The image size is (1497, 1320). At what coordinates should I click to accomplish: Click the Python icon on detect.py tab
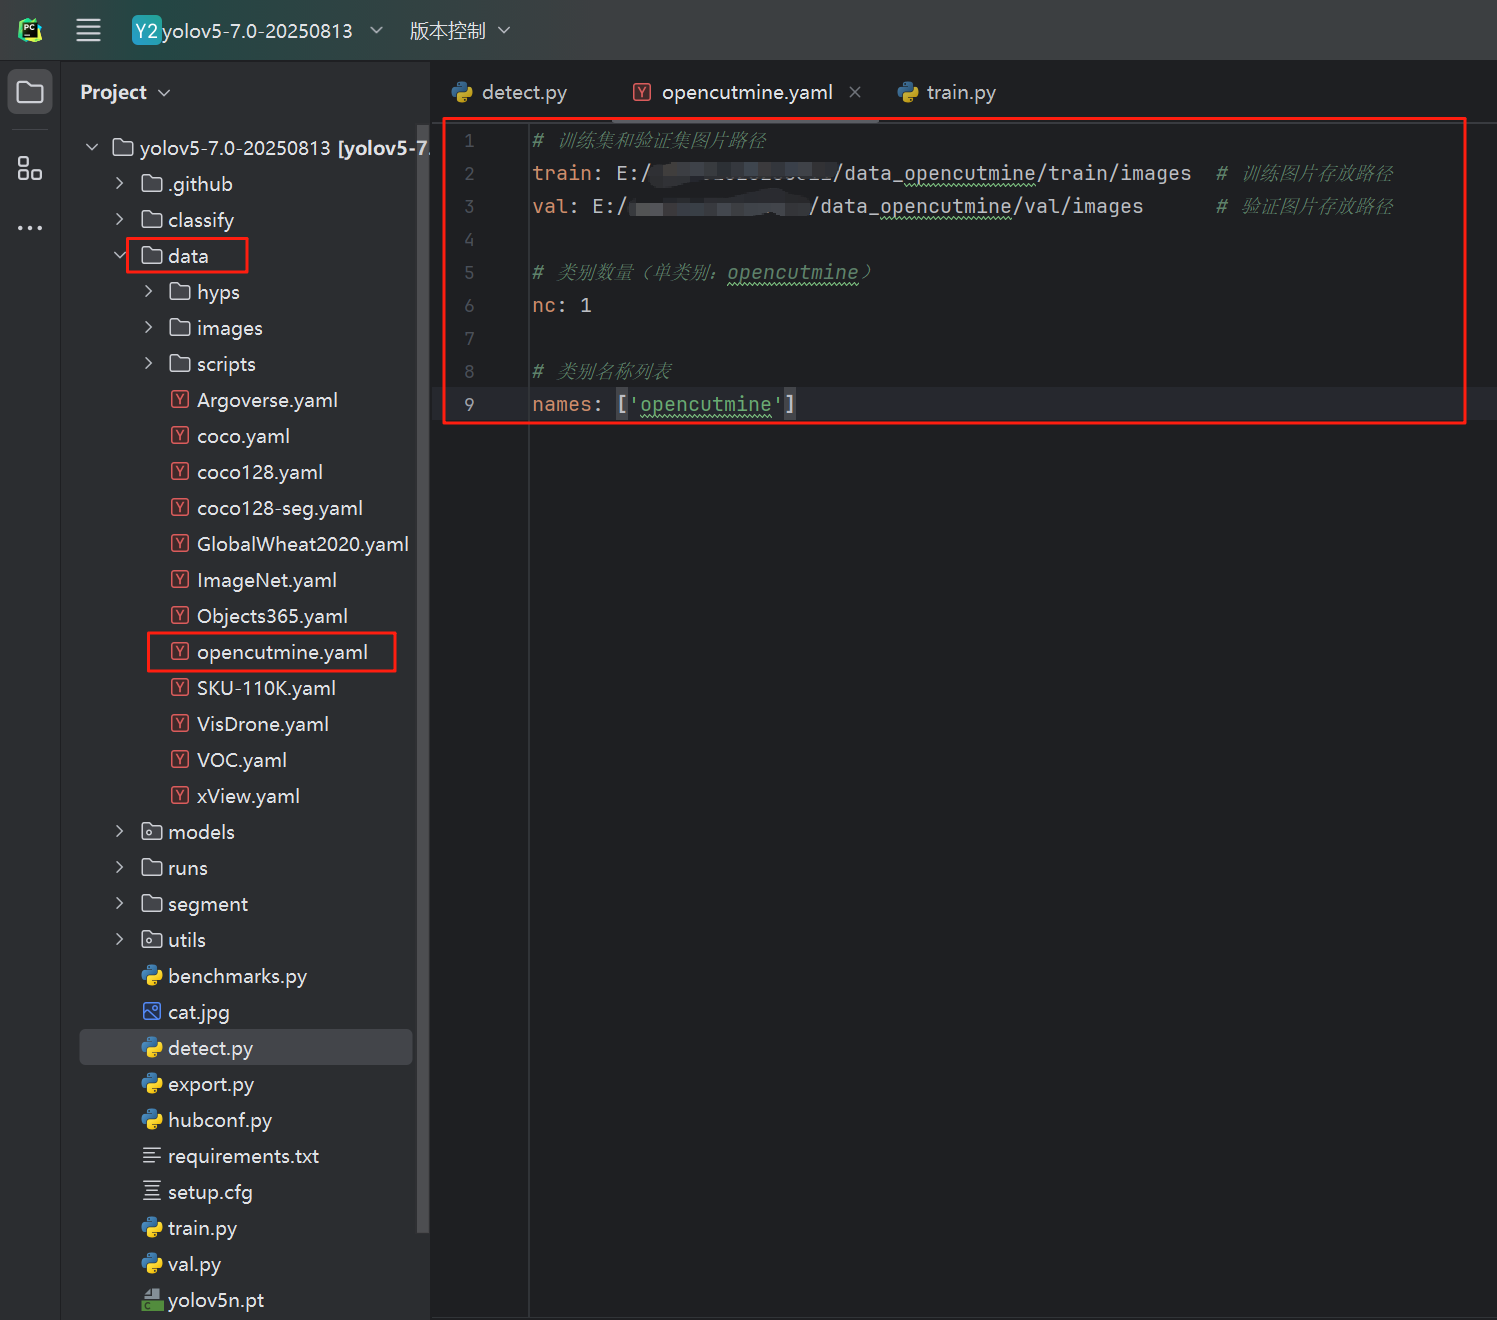point(463,91)
